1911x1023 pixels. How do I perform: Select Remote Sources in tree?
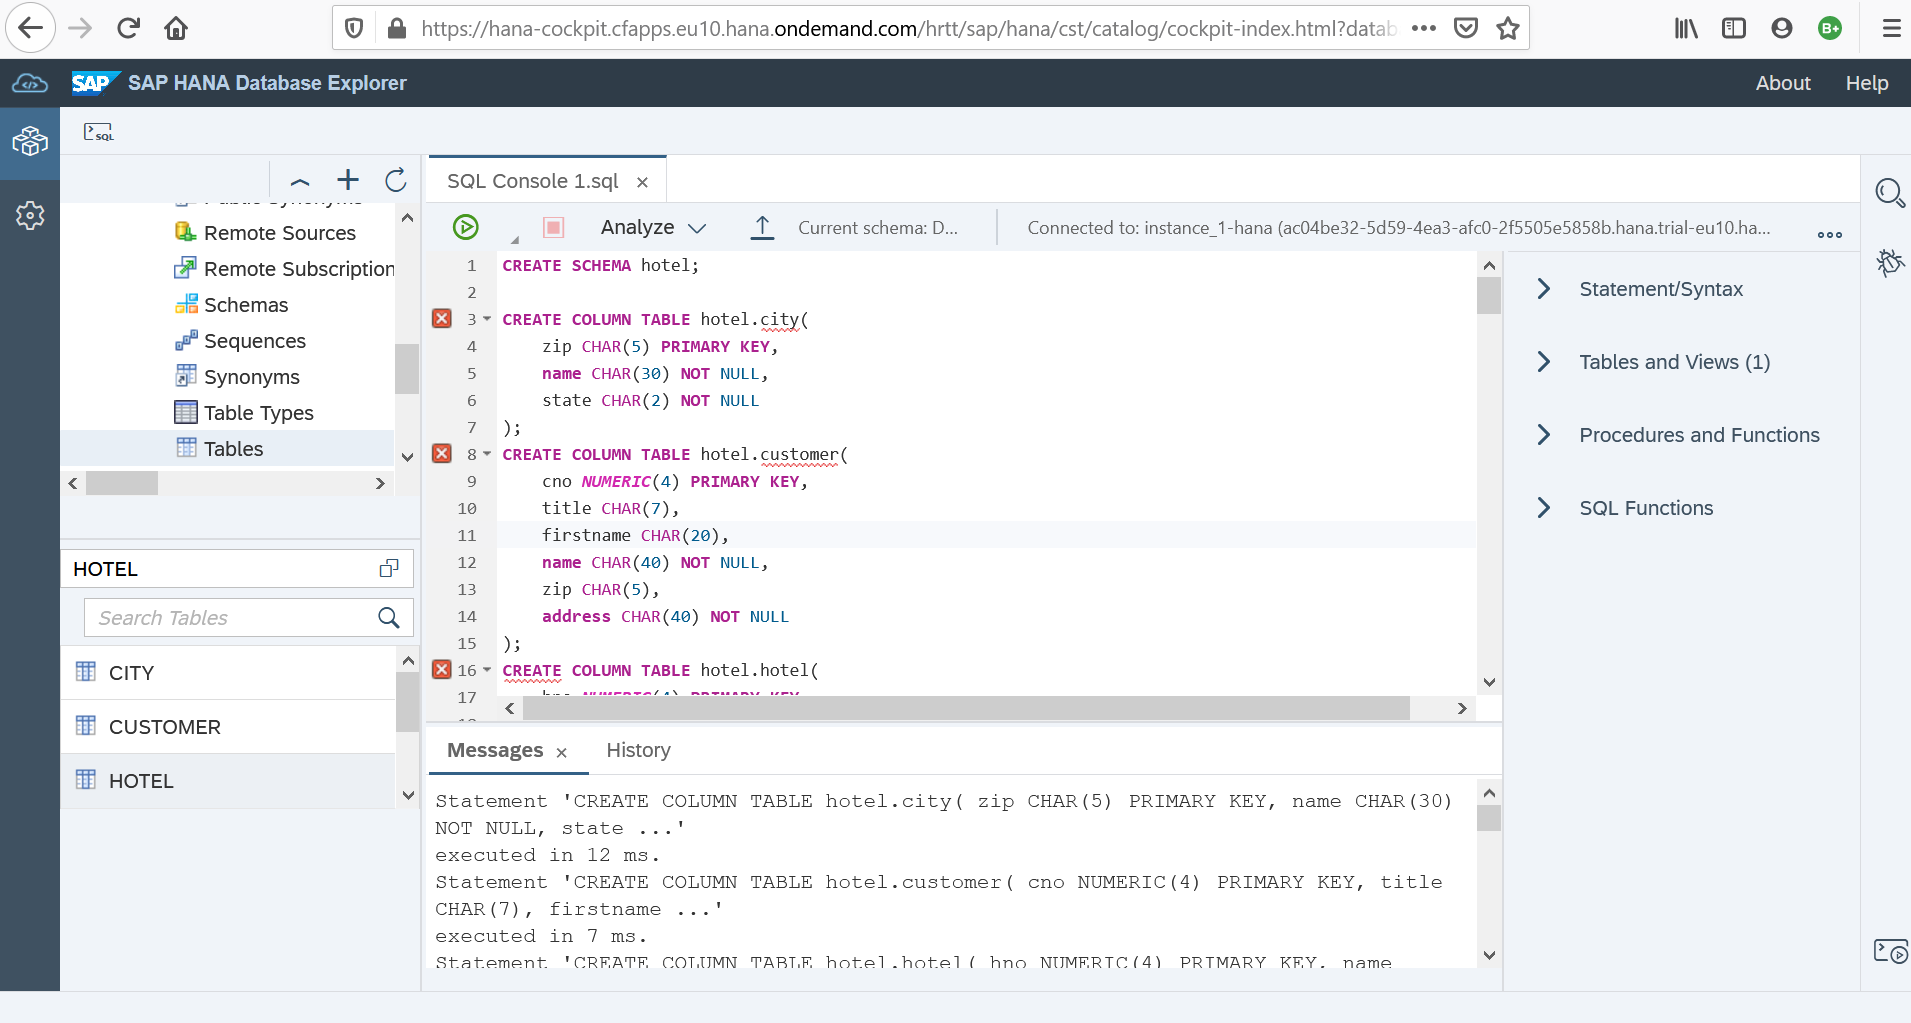[x=279, y=233]
